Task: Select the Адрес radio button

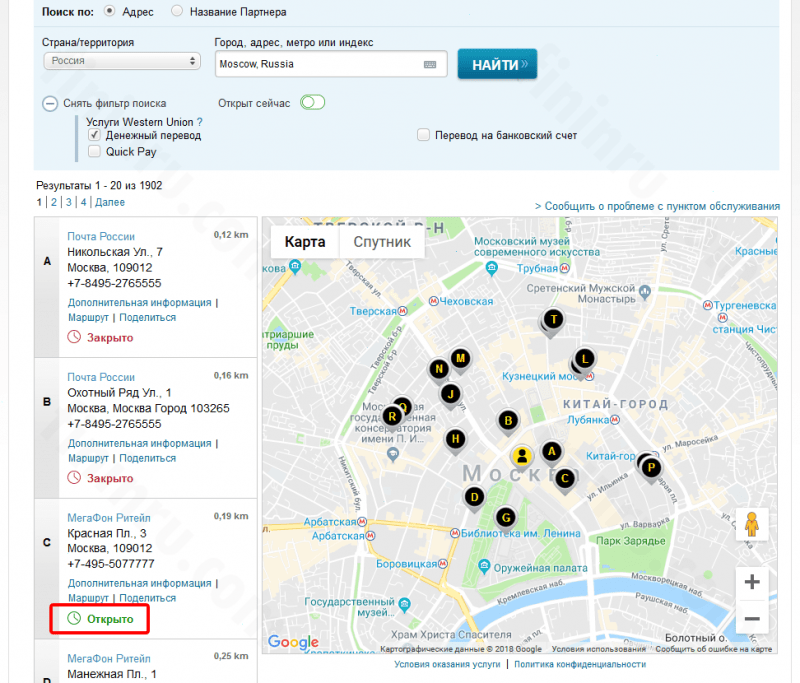Action: coord(109,11)
